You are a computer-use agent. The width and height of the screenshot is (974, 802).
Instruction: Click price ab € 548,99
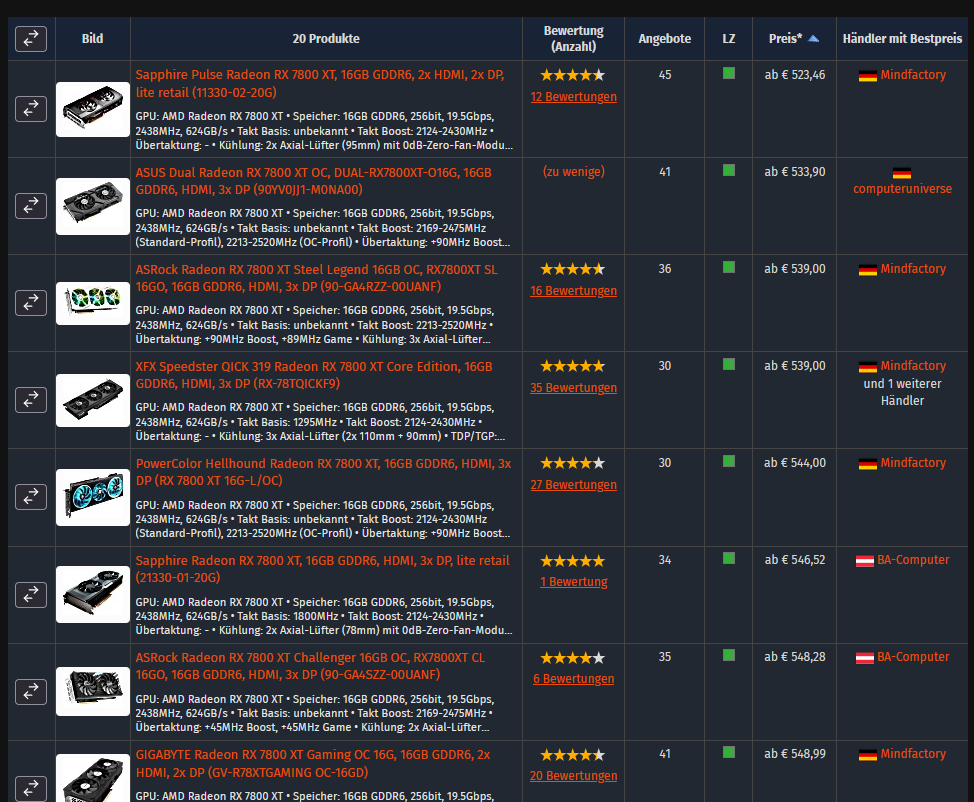(795, 754)
